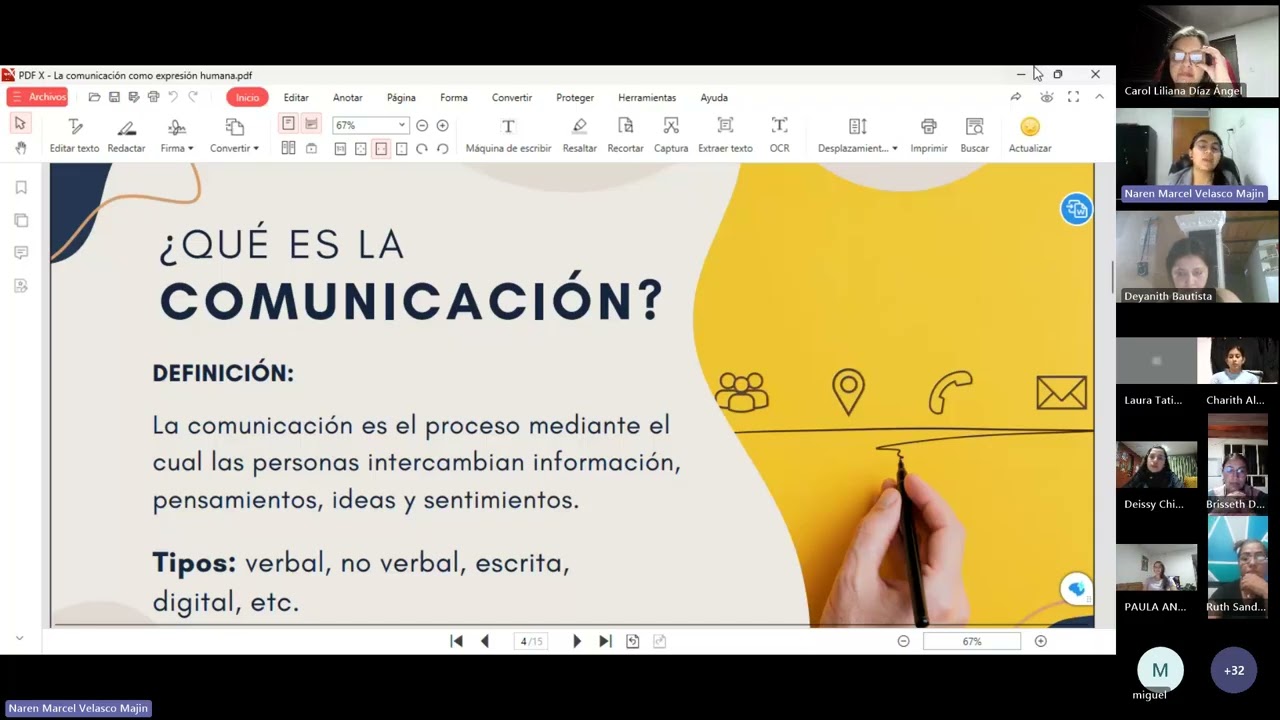Open the Archivos menu button
Viewport: 1280px width, 720px height.
[38, 97]
